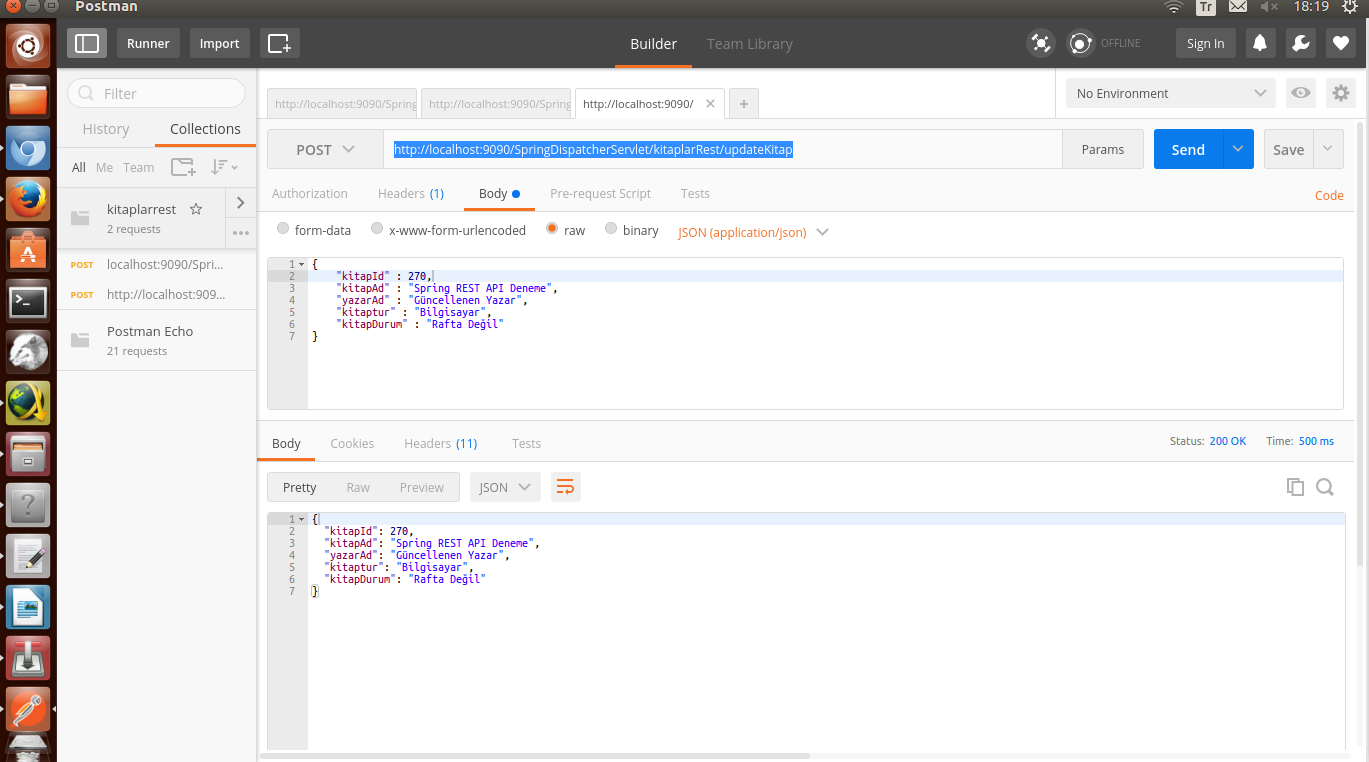Open the request Authorization tab
Viewport: 1369px width, 762px height.
pos(310,194)
